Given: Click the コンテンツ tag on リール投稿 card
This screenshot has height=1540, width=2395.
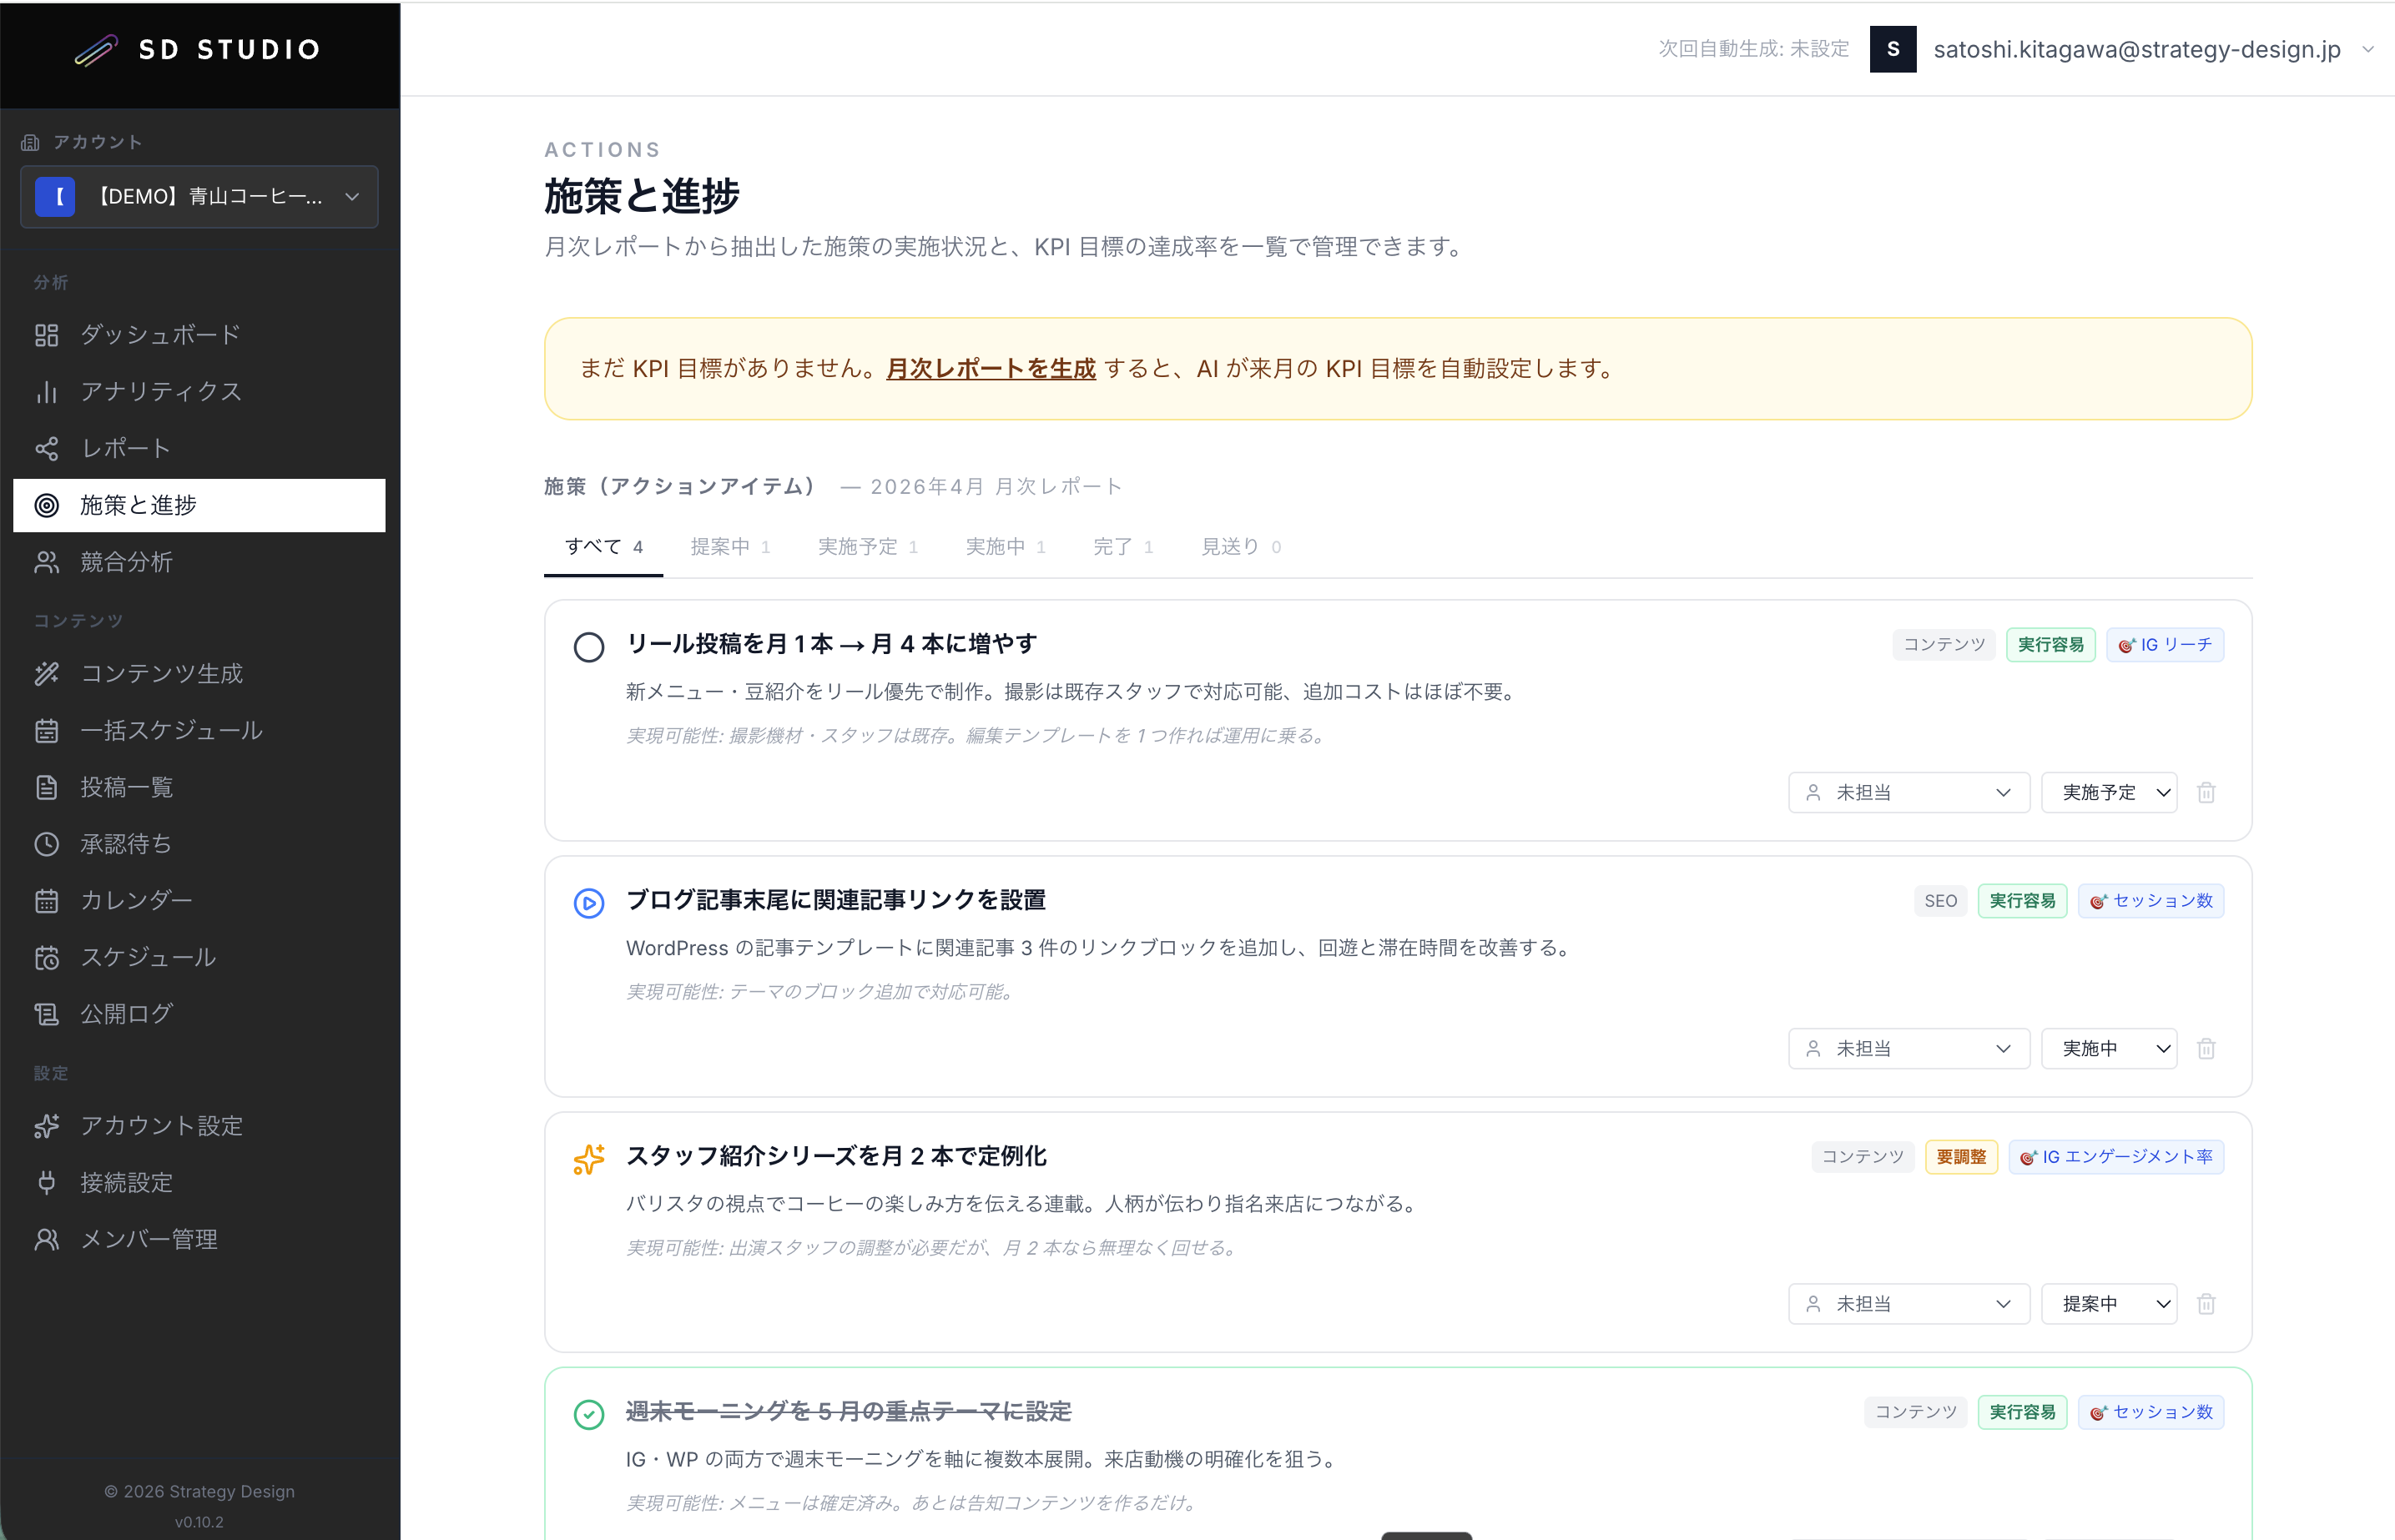Looking at the screenshot, I should click(1944, 645).
